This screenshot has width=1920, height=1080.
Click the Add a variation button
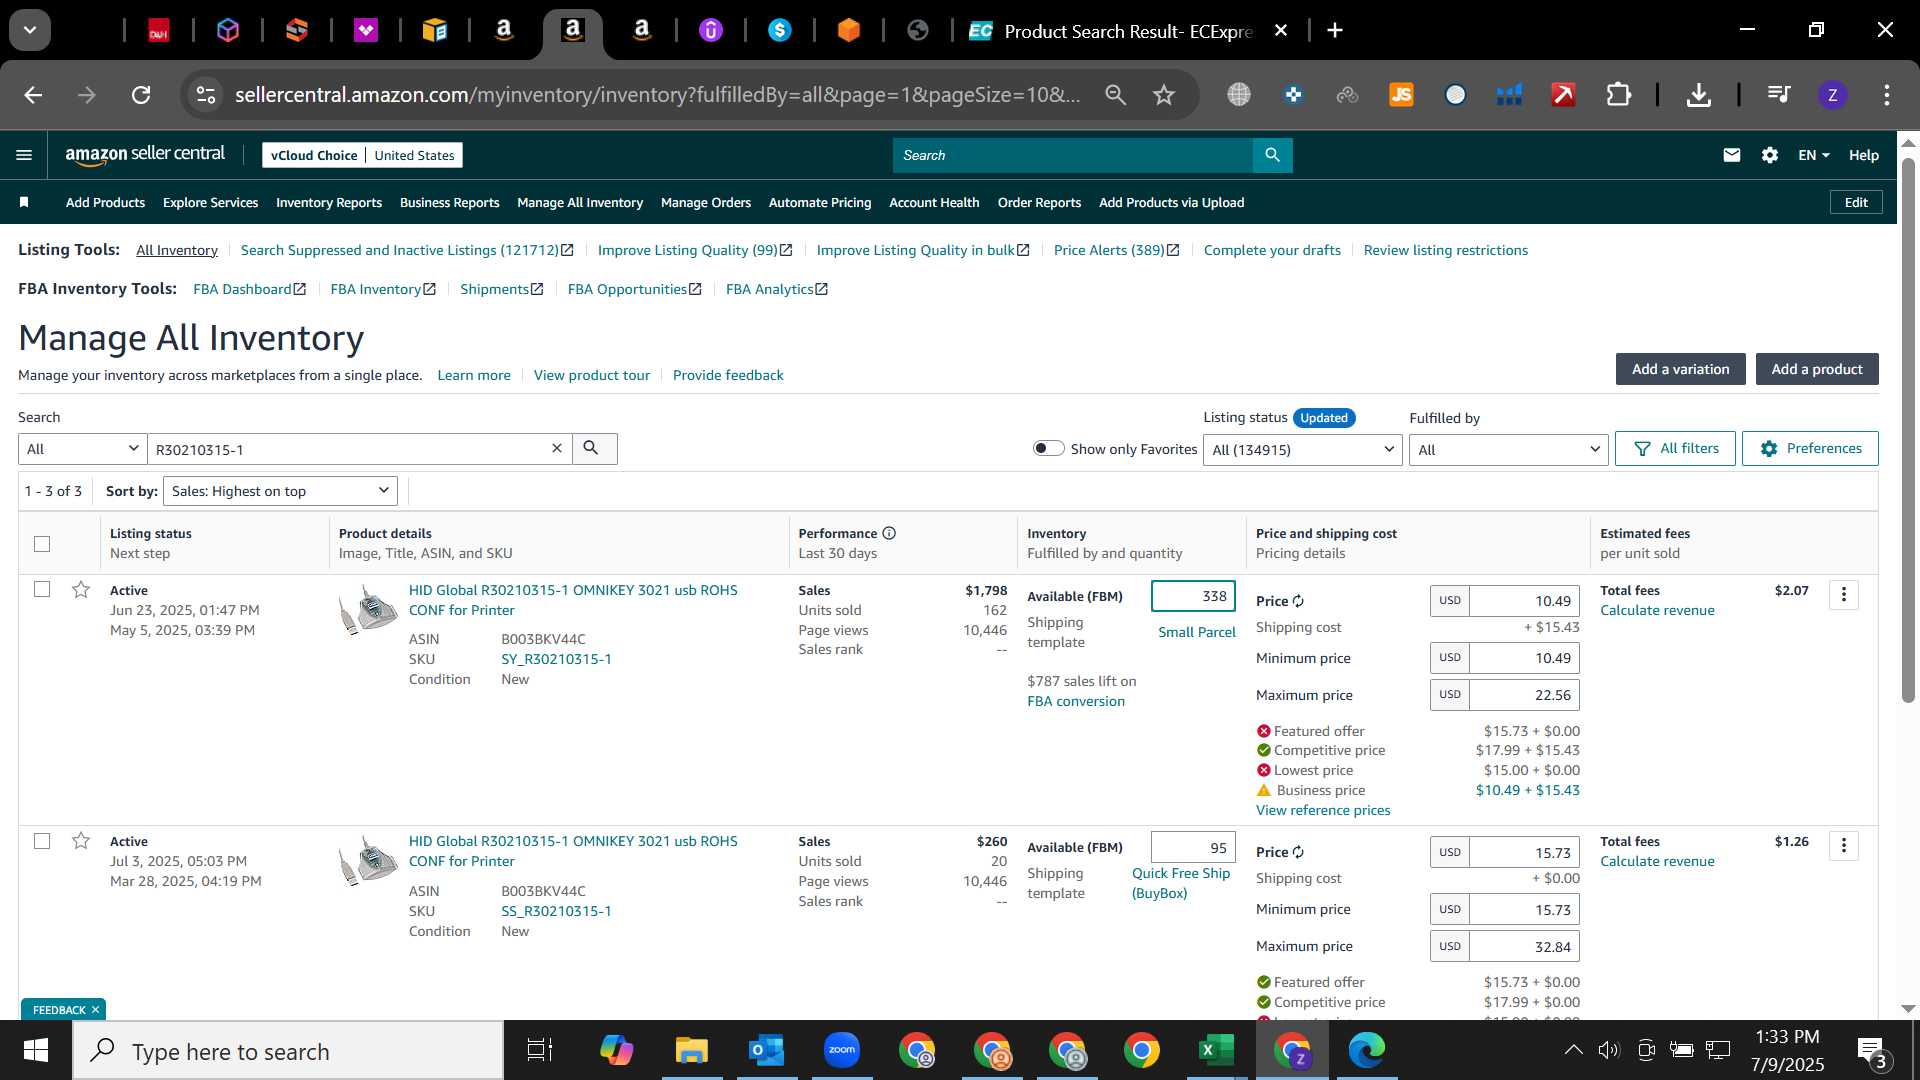1680,369
